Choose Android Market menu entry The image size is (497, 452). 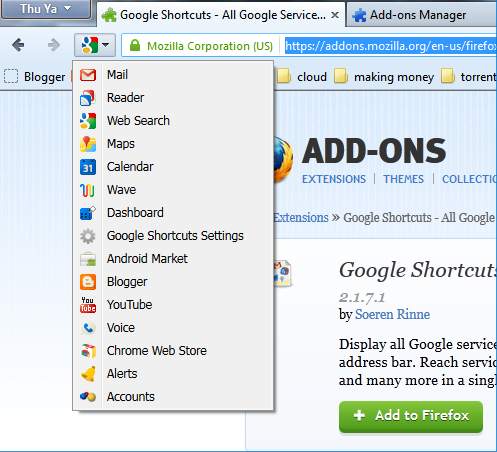point(173,259)
